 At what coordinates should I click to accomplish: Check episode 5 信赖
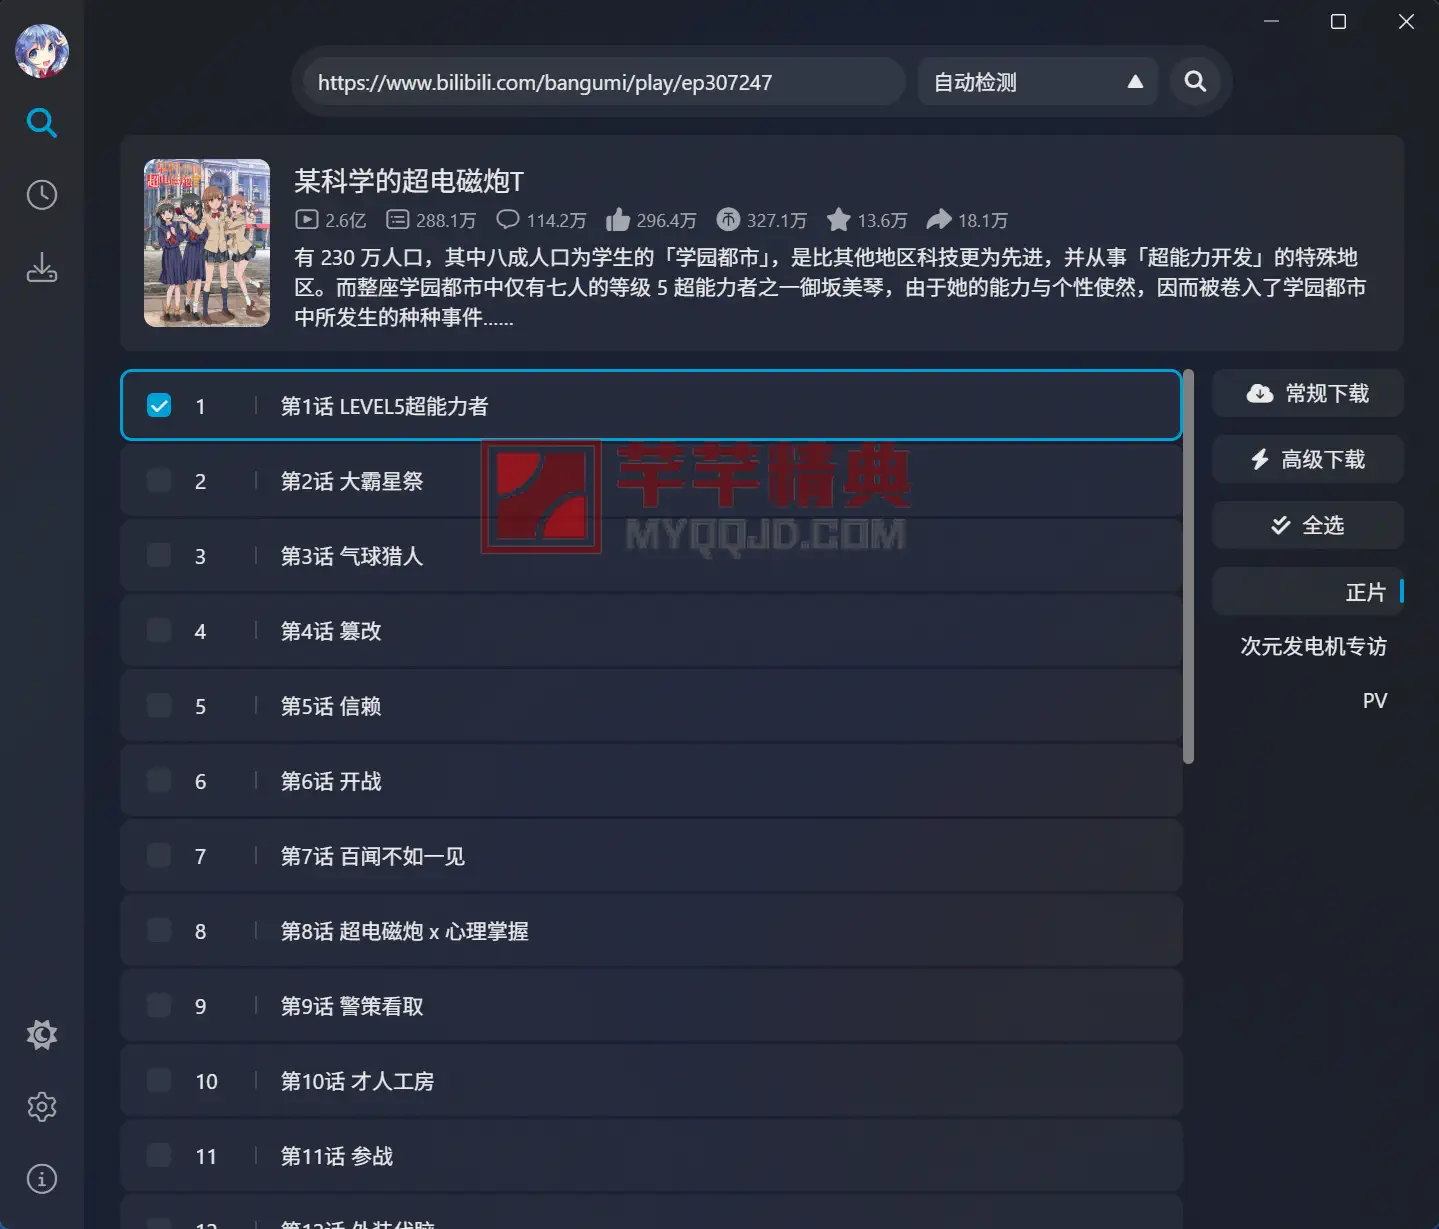click(x=159, y=706)
